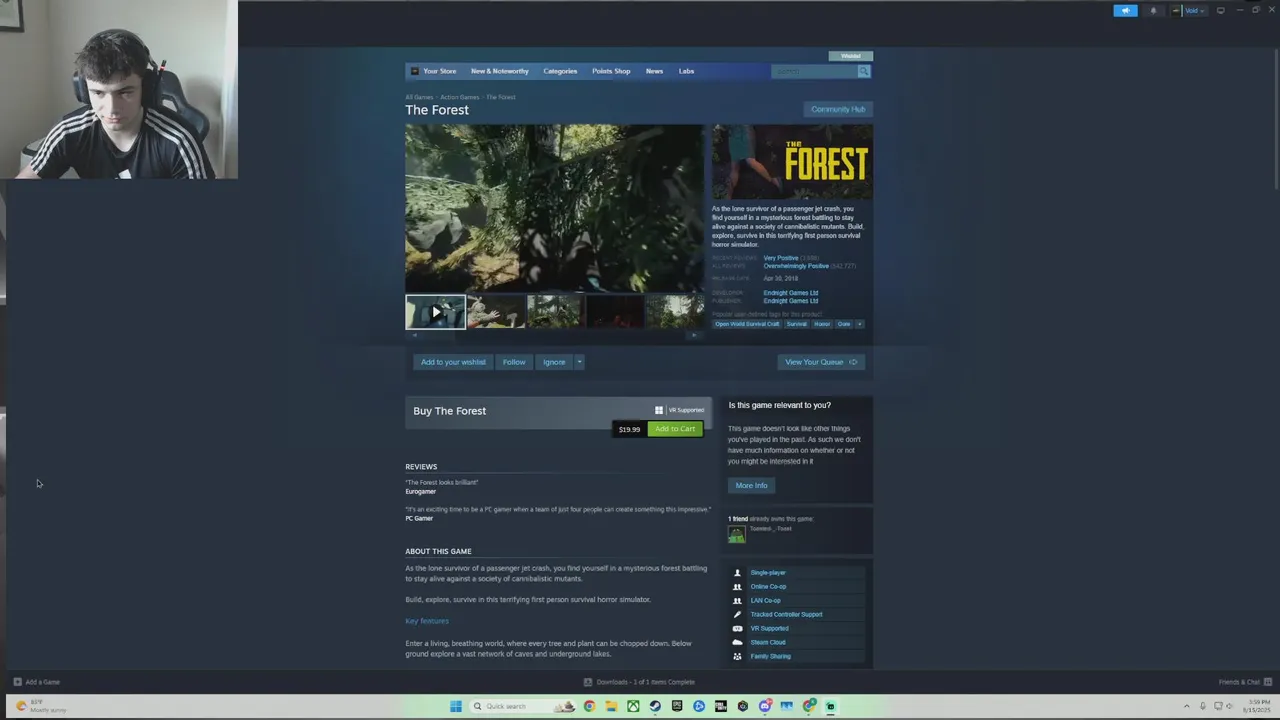Open the Windows Start menu
Screen dimensions: 1280x720
[x=456, y=706]
